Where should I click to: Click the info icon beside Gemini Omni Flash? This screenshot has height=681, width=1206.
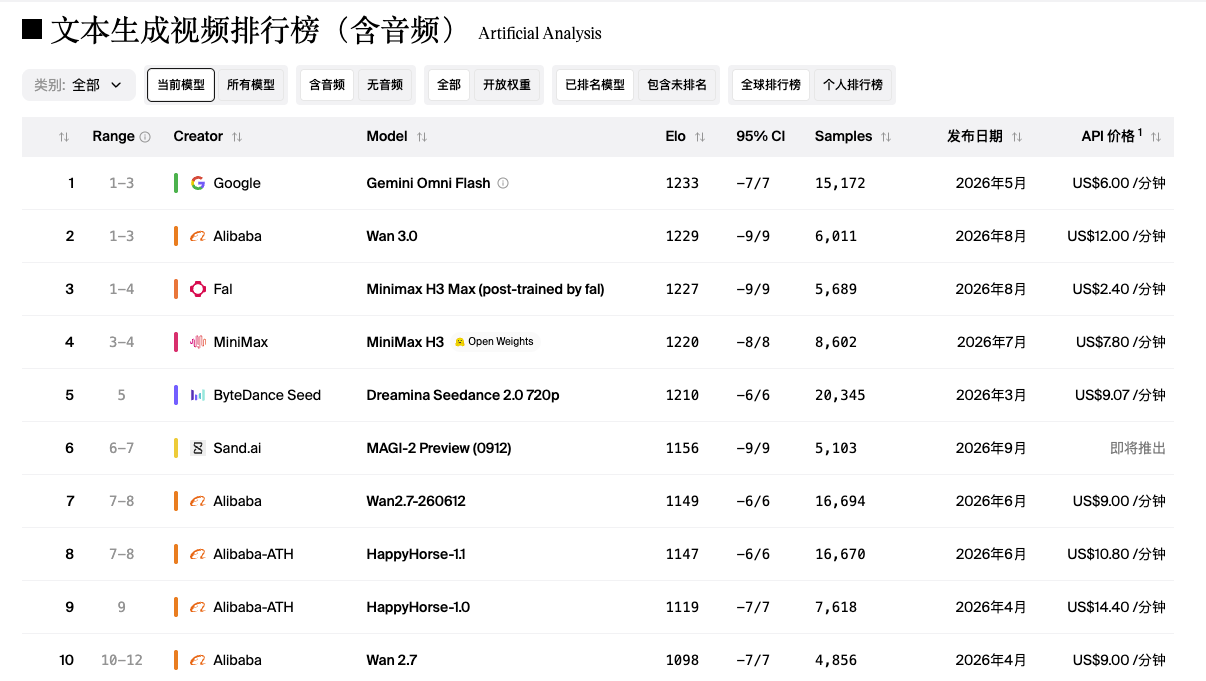pyautogui.click(x=503, y=183)
